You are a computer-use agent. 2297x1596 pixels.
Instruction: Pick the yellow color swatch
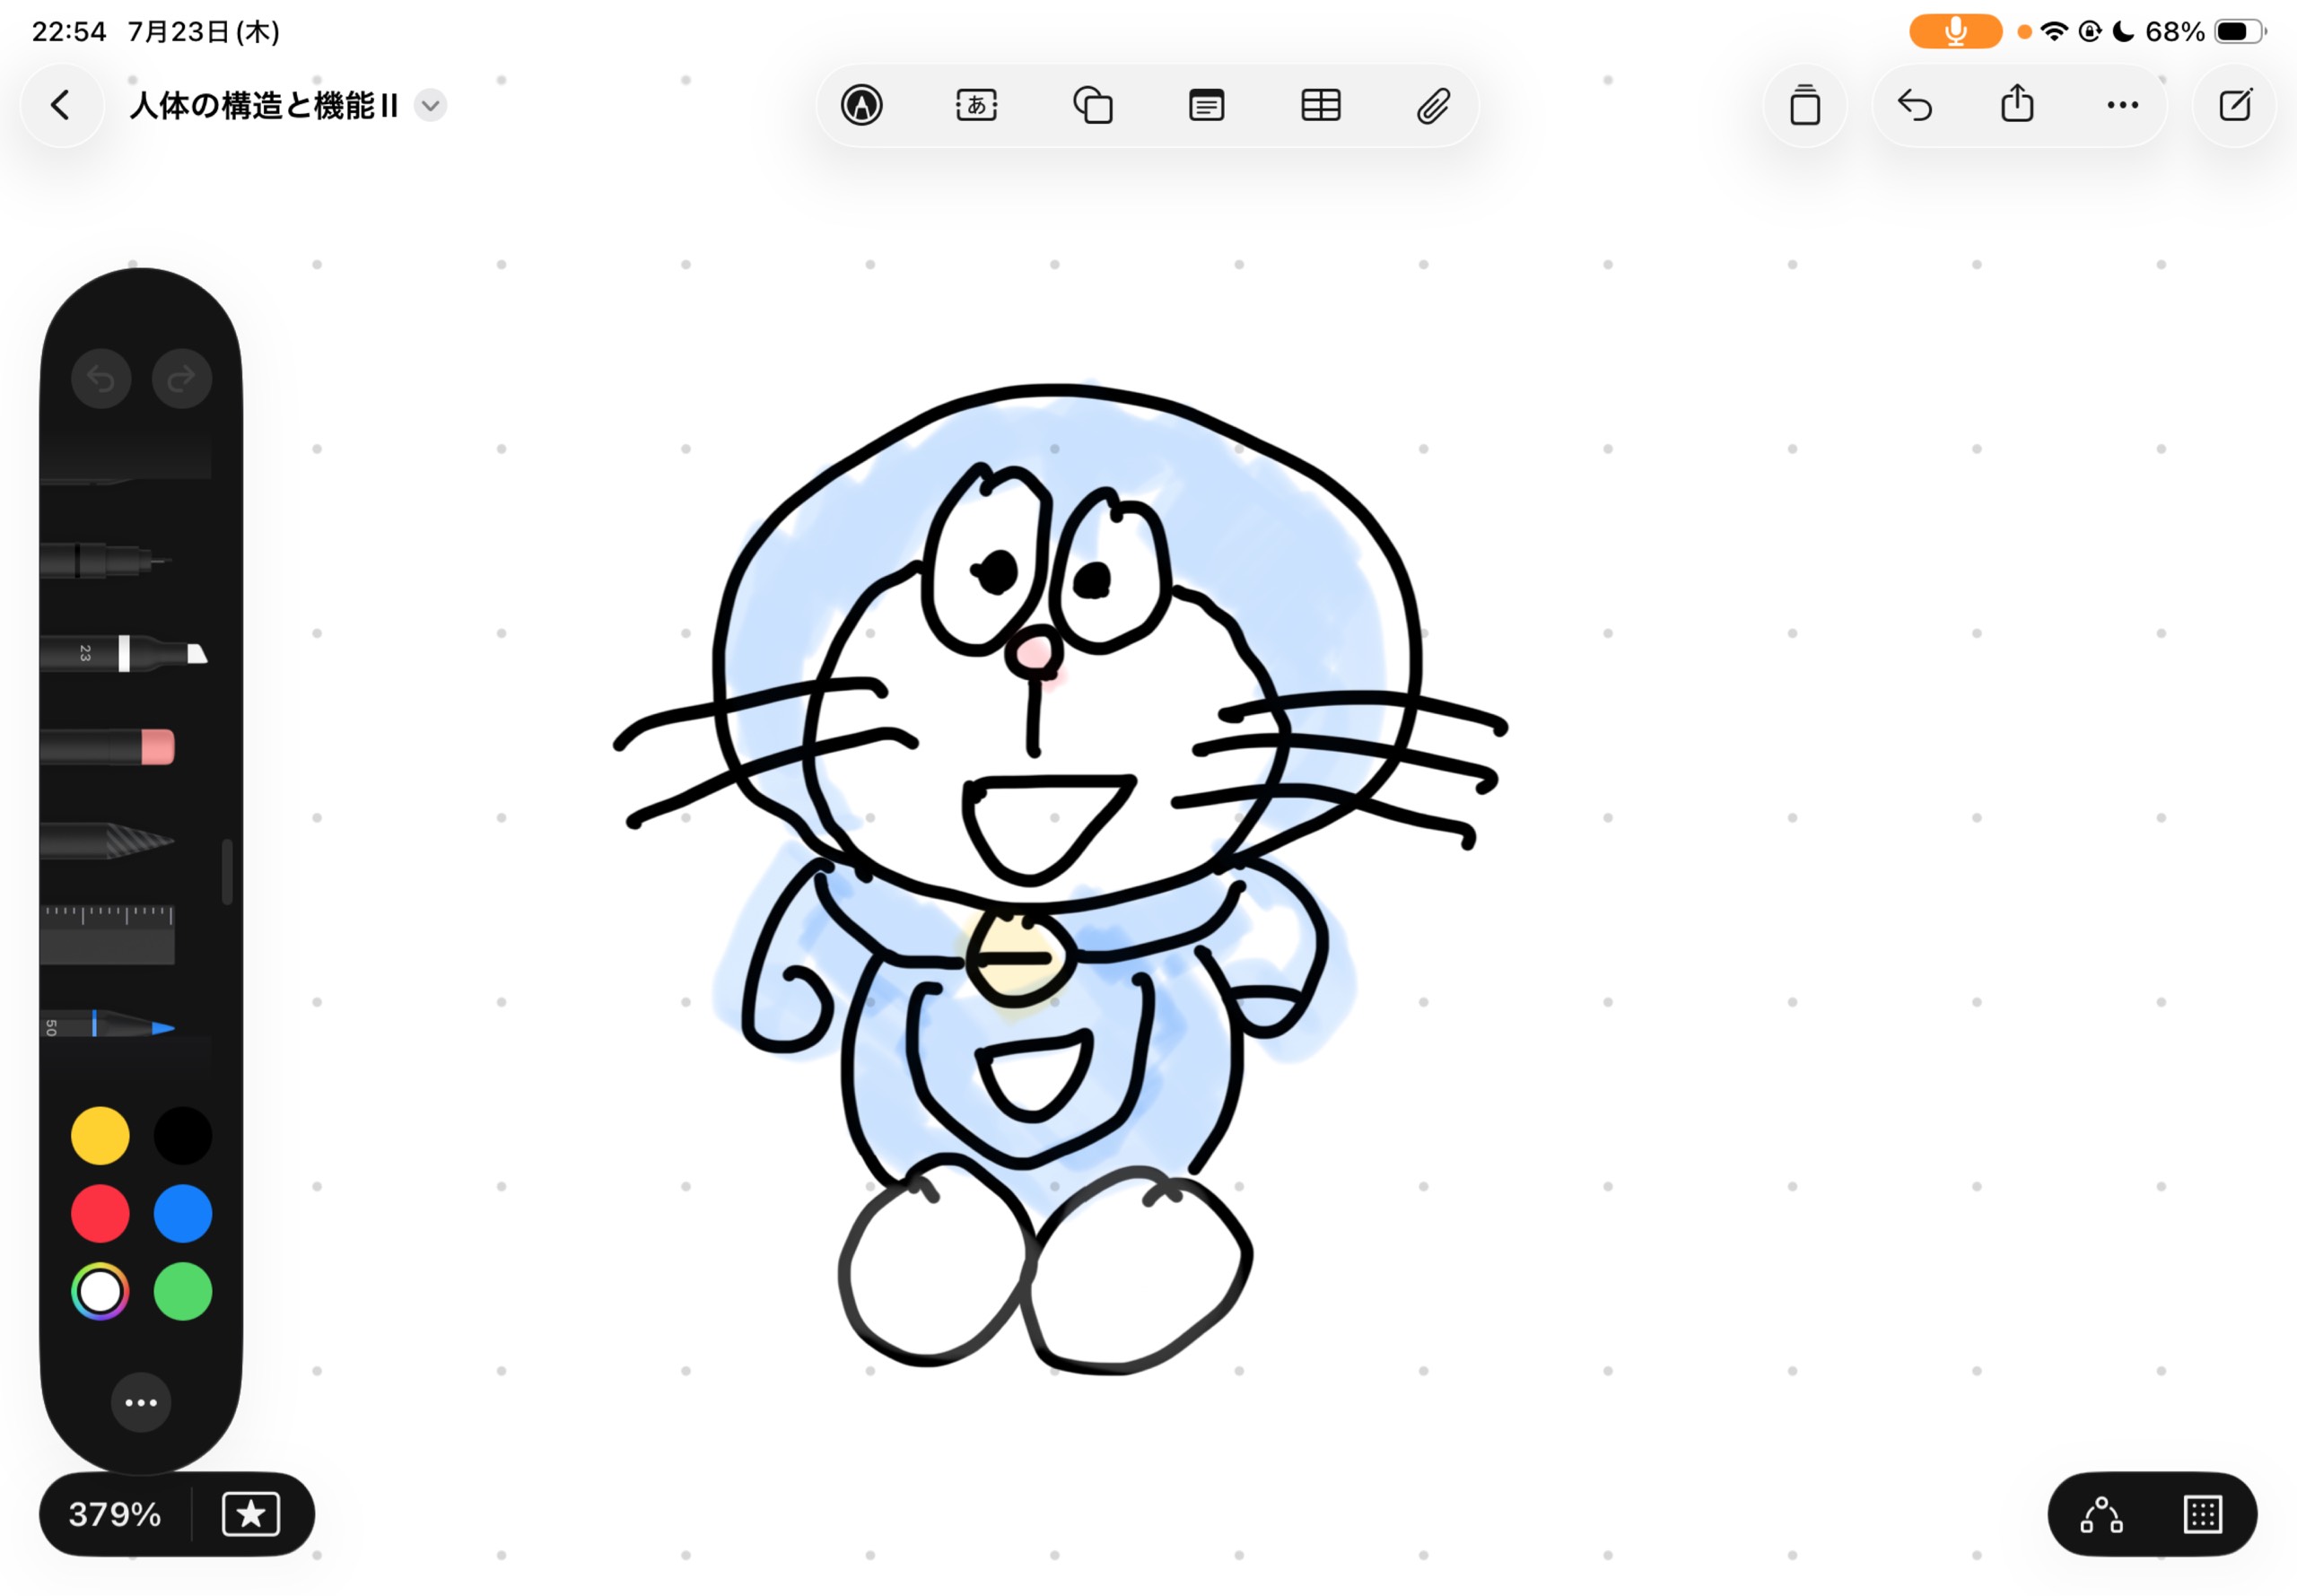click(100, 1135)
